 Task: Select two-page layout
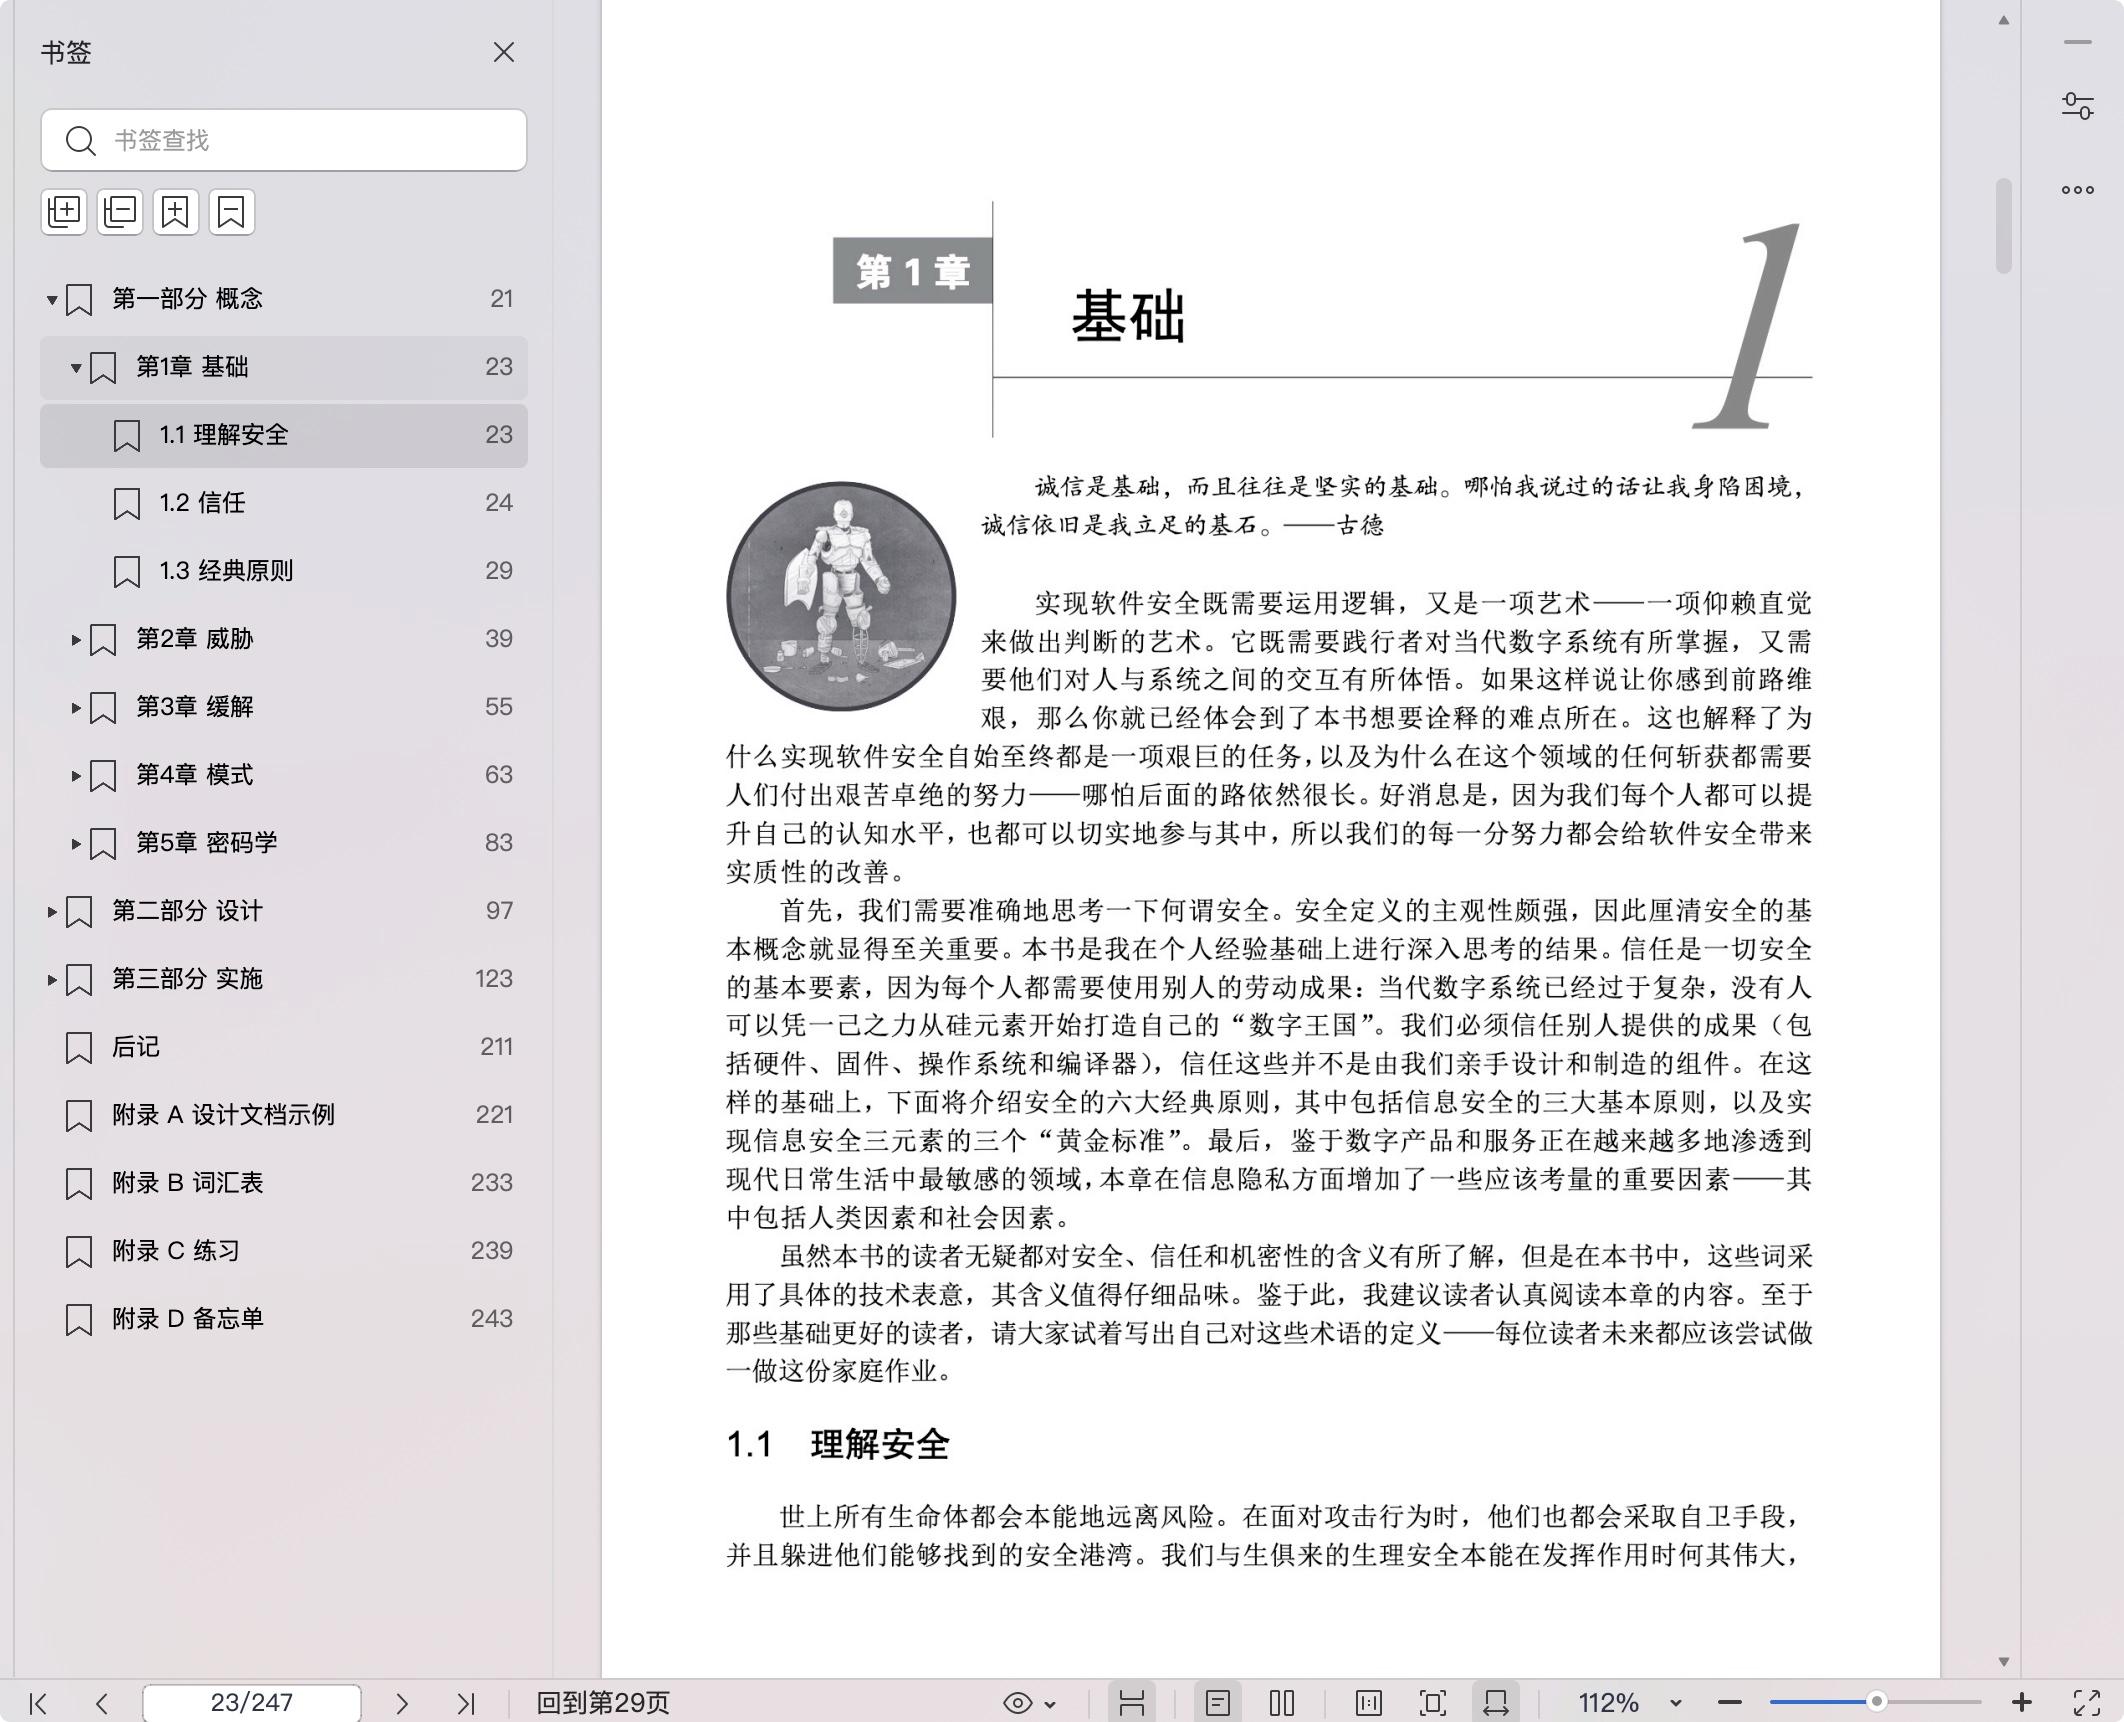pos(1282,1703)
